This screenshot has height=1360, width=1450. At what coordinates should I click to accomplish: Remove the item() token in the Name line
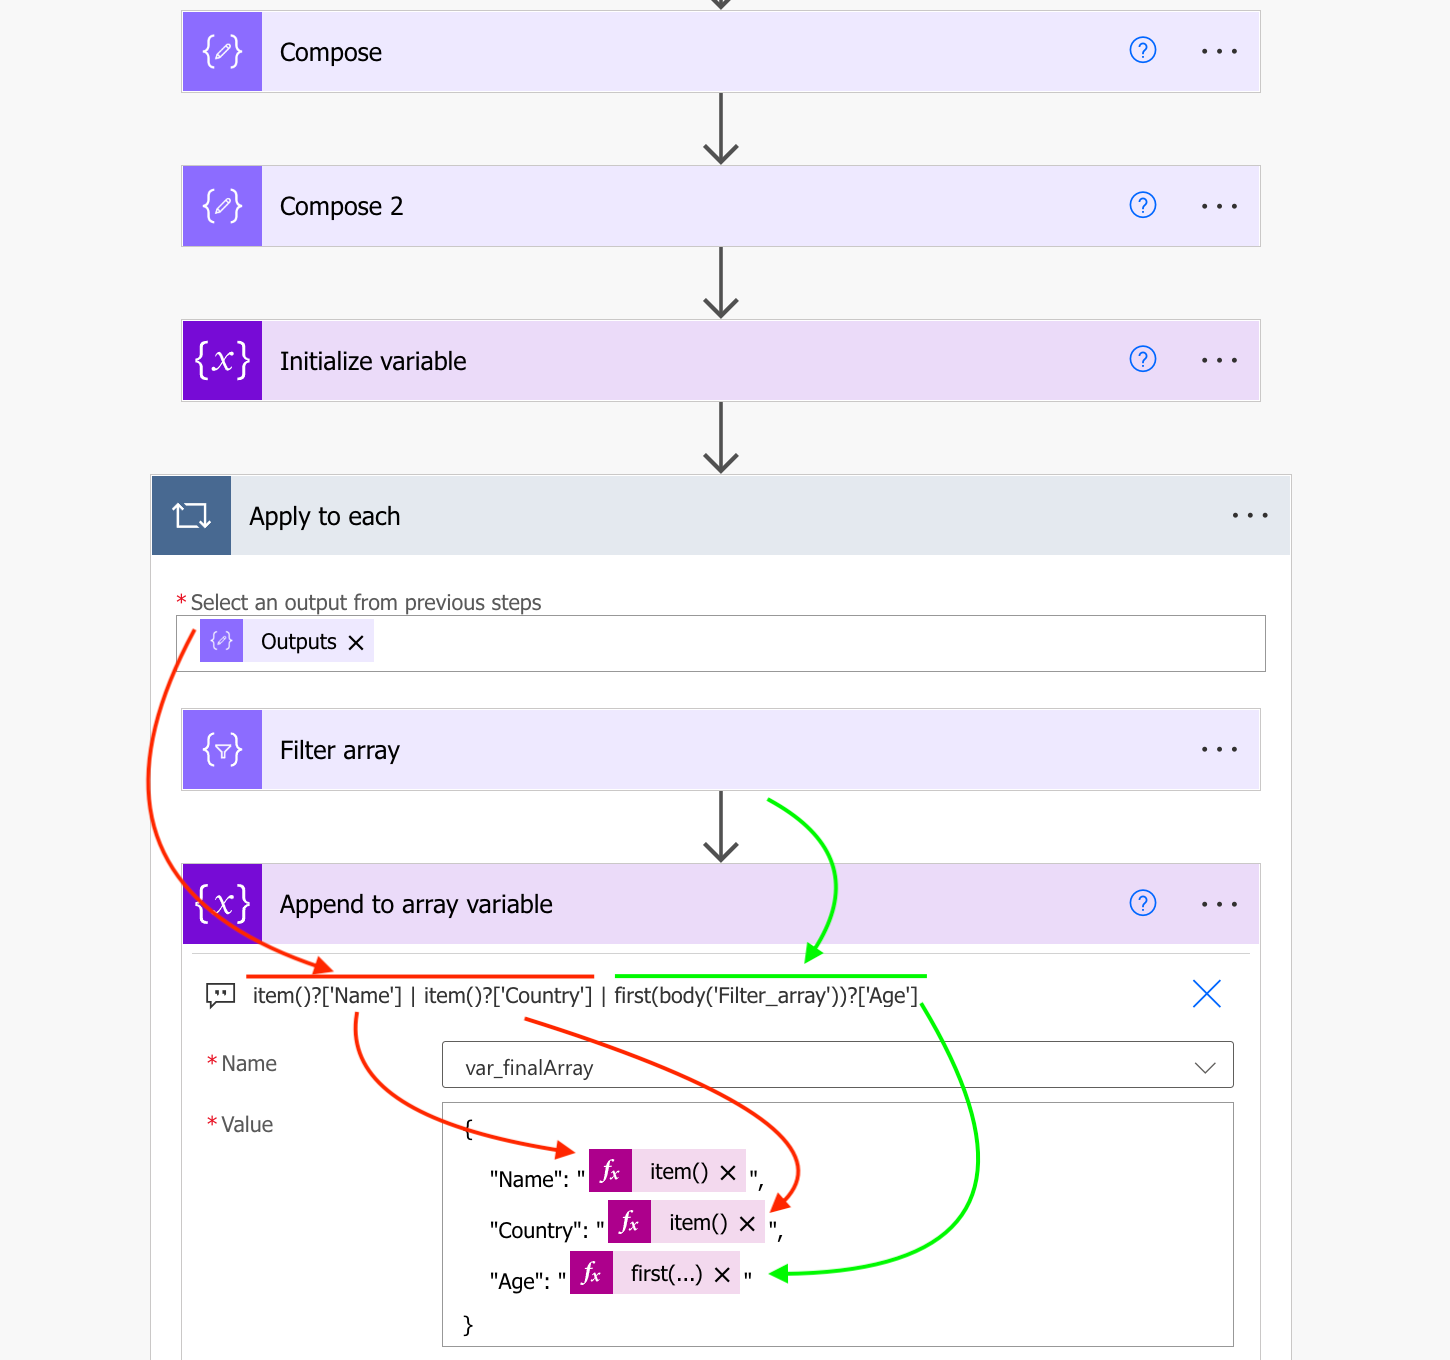728,1172
